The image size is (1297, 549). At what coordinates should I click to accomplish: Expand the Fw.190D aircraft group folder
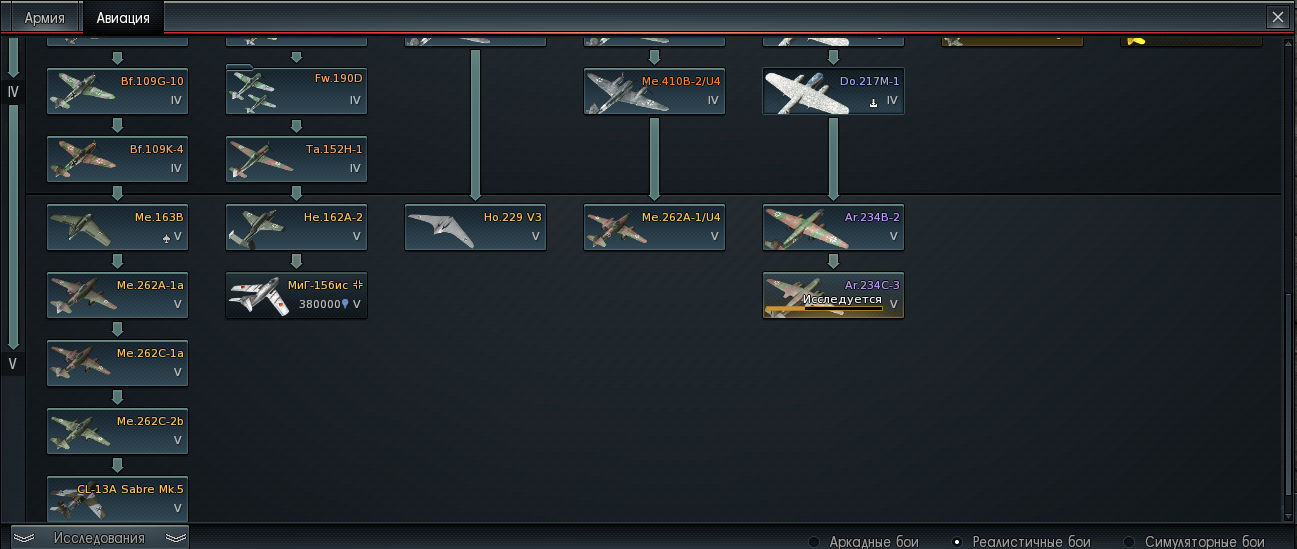tap(296, 91)
